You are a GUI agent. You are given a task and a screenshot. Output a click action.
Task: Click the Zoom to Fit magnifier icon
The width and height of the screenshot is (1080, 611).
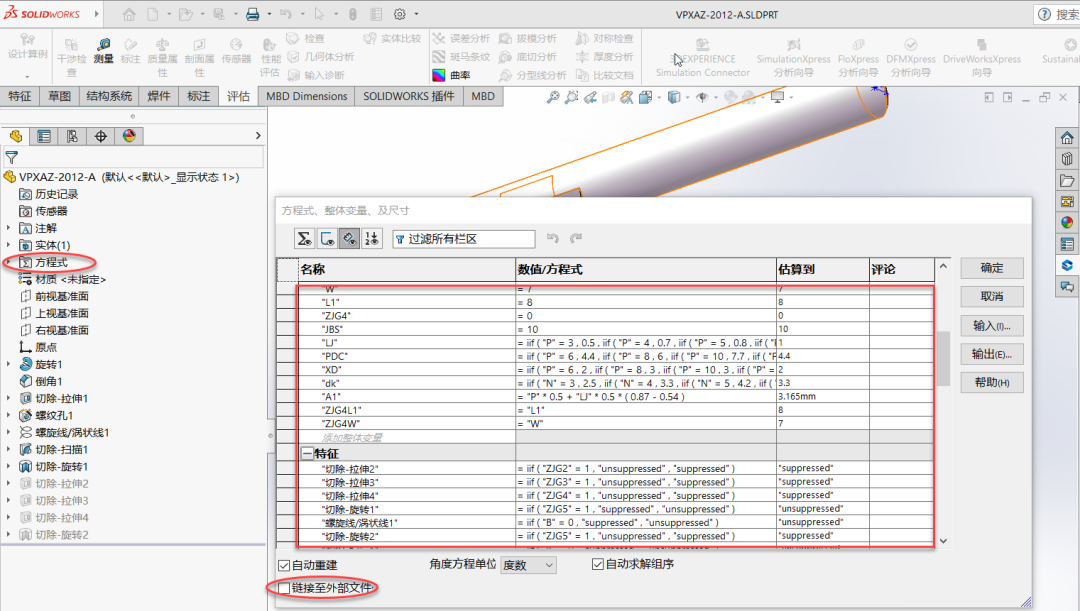[x=553, y=98]
